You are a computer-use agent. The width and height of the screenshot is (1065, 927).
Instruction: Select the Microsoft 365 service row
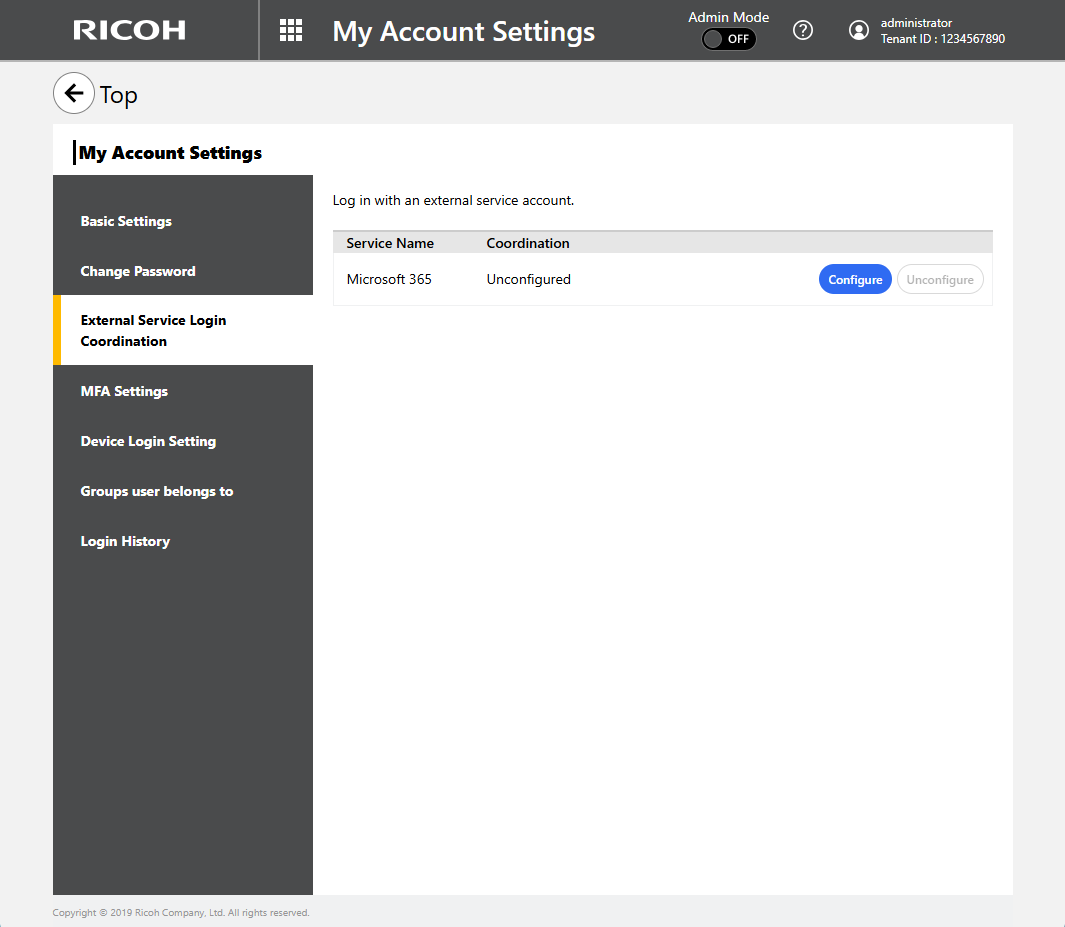click(389, 280)
